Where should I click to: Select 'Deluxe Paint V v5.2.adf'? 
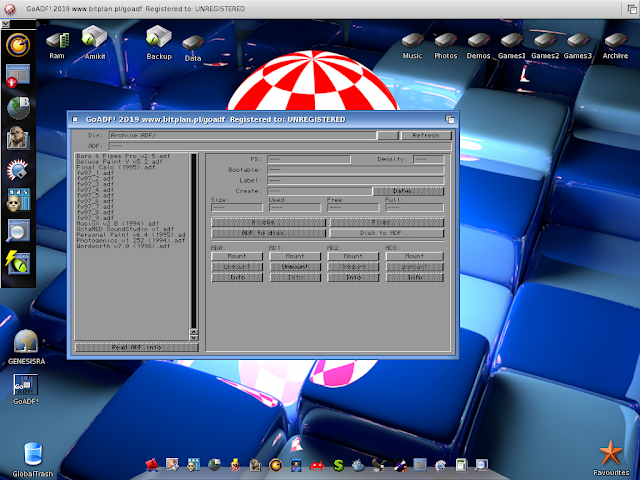pyautogui.click(x=120, y=162)
